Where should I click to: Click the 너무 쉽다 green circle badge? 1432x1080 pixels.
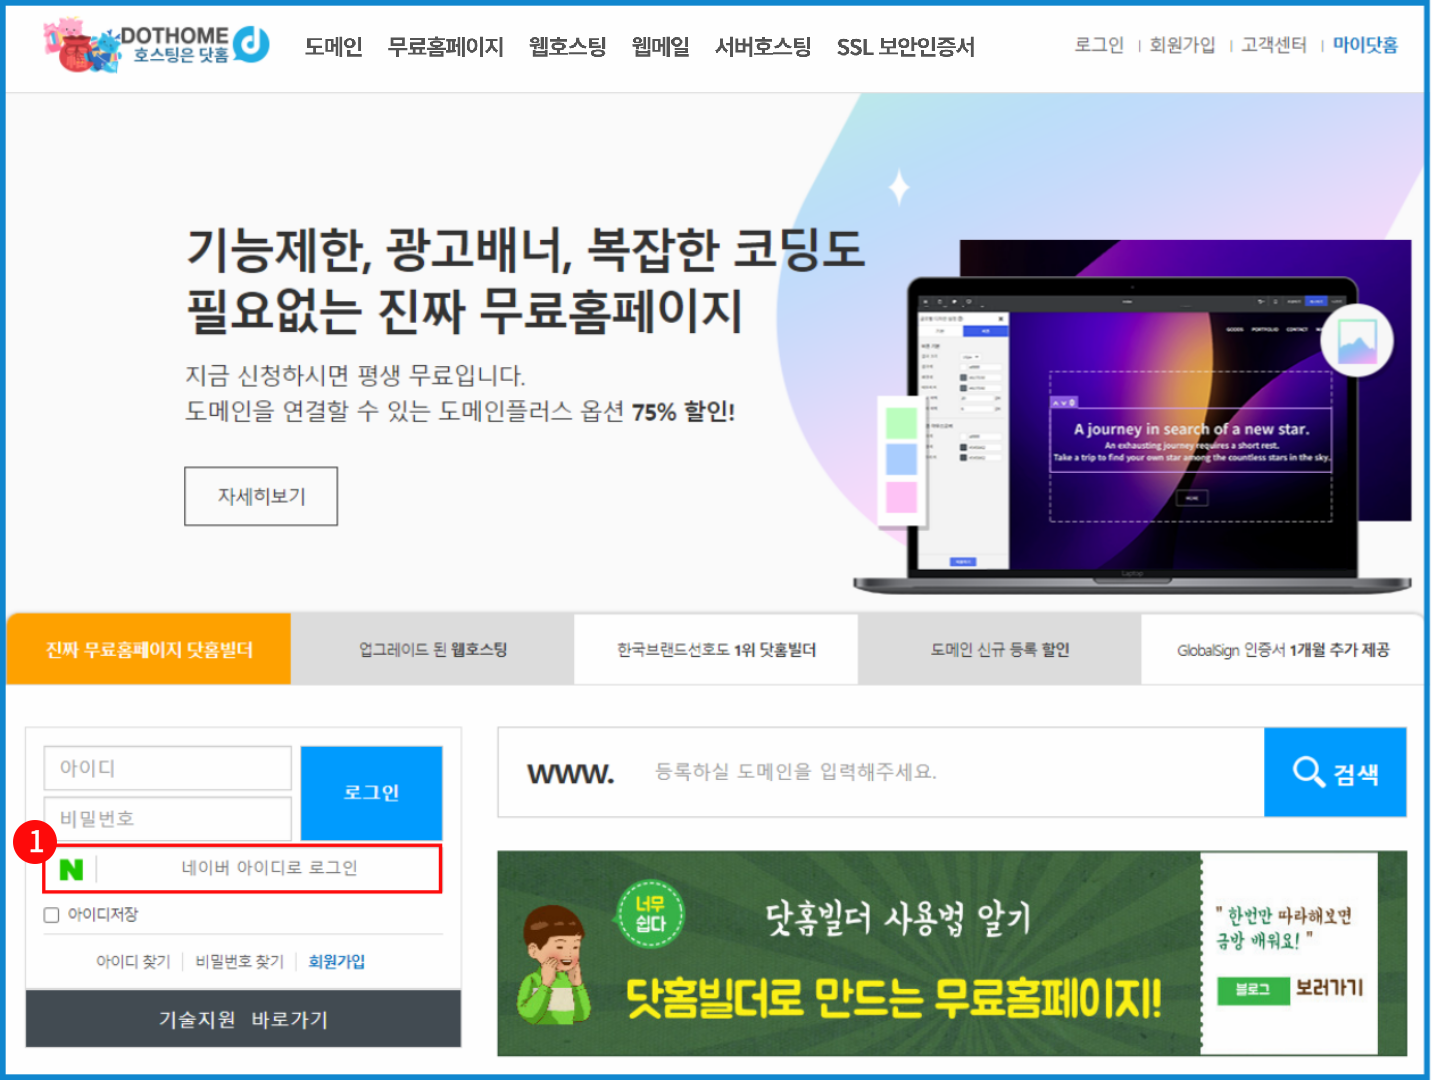pyautogui.click(x=650, y=914)
